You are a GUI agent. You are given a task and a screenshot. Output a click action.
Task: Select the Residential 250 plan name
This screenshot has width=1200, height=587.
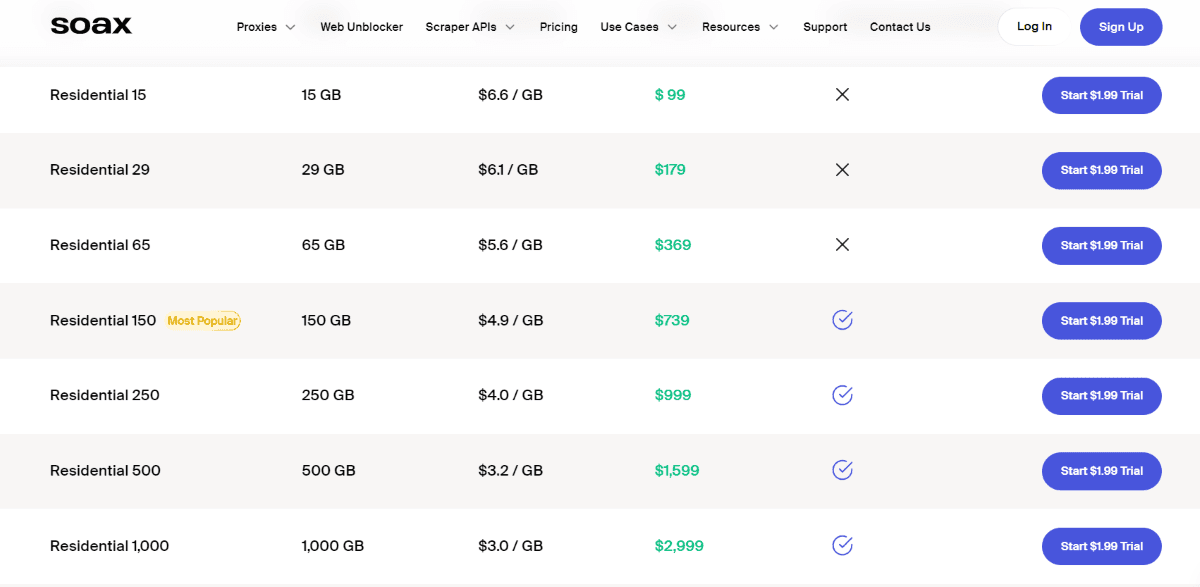pos(105,395)
